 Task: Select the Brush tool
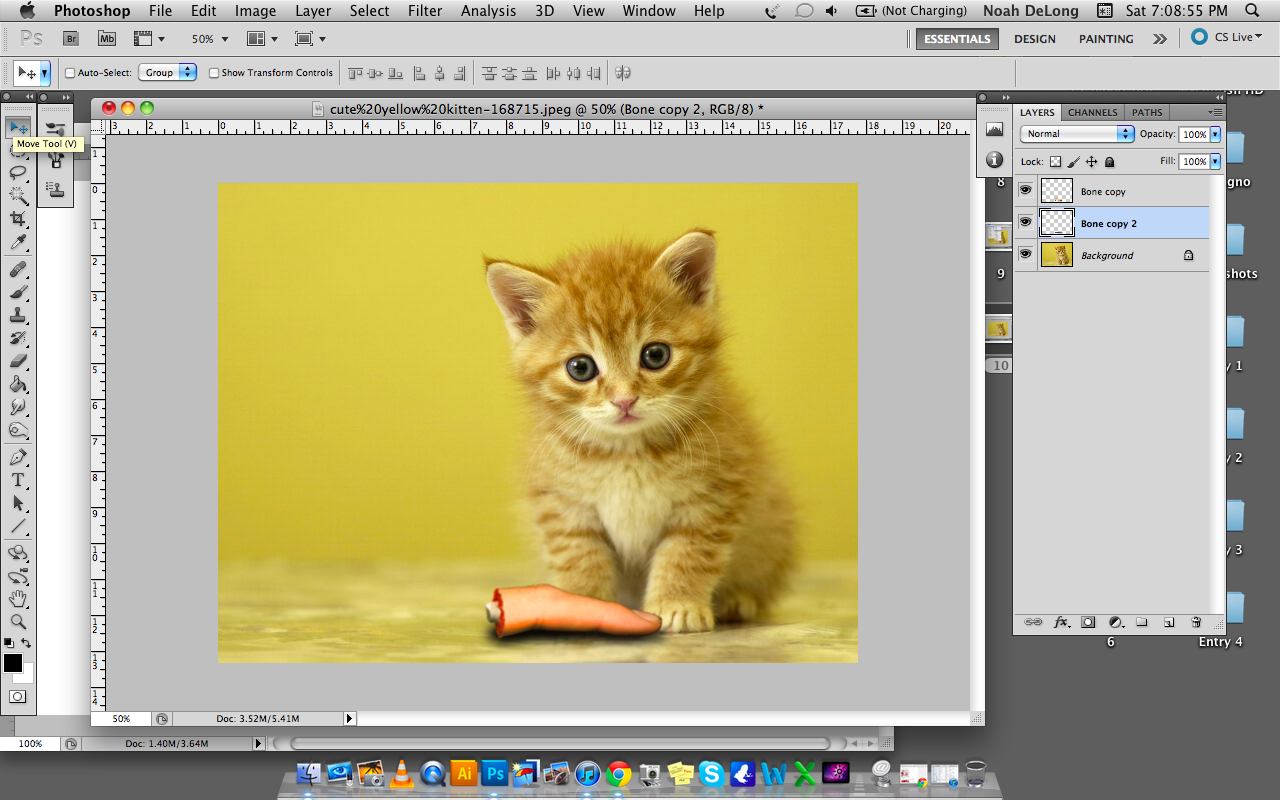(x=18, y=292)
